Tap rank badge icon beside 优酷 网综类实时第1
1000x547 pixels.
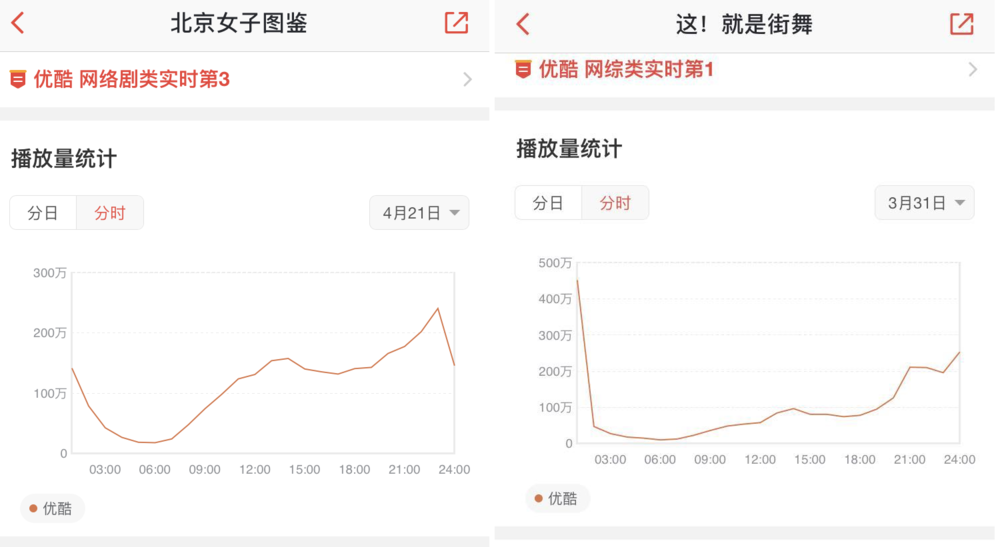[523, 69]
